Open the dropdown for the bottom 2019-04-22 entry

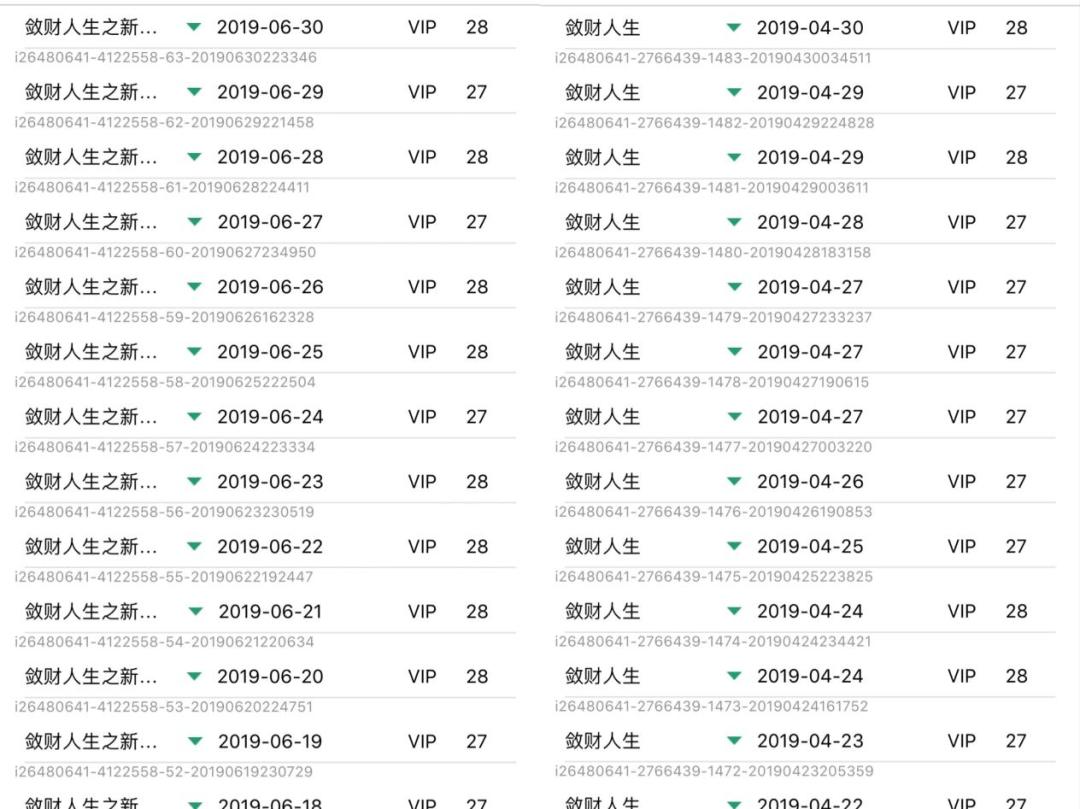coord(734,802)
